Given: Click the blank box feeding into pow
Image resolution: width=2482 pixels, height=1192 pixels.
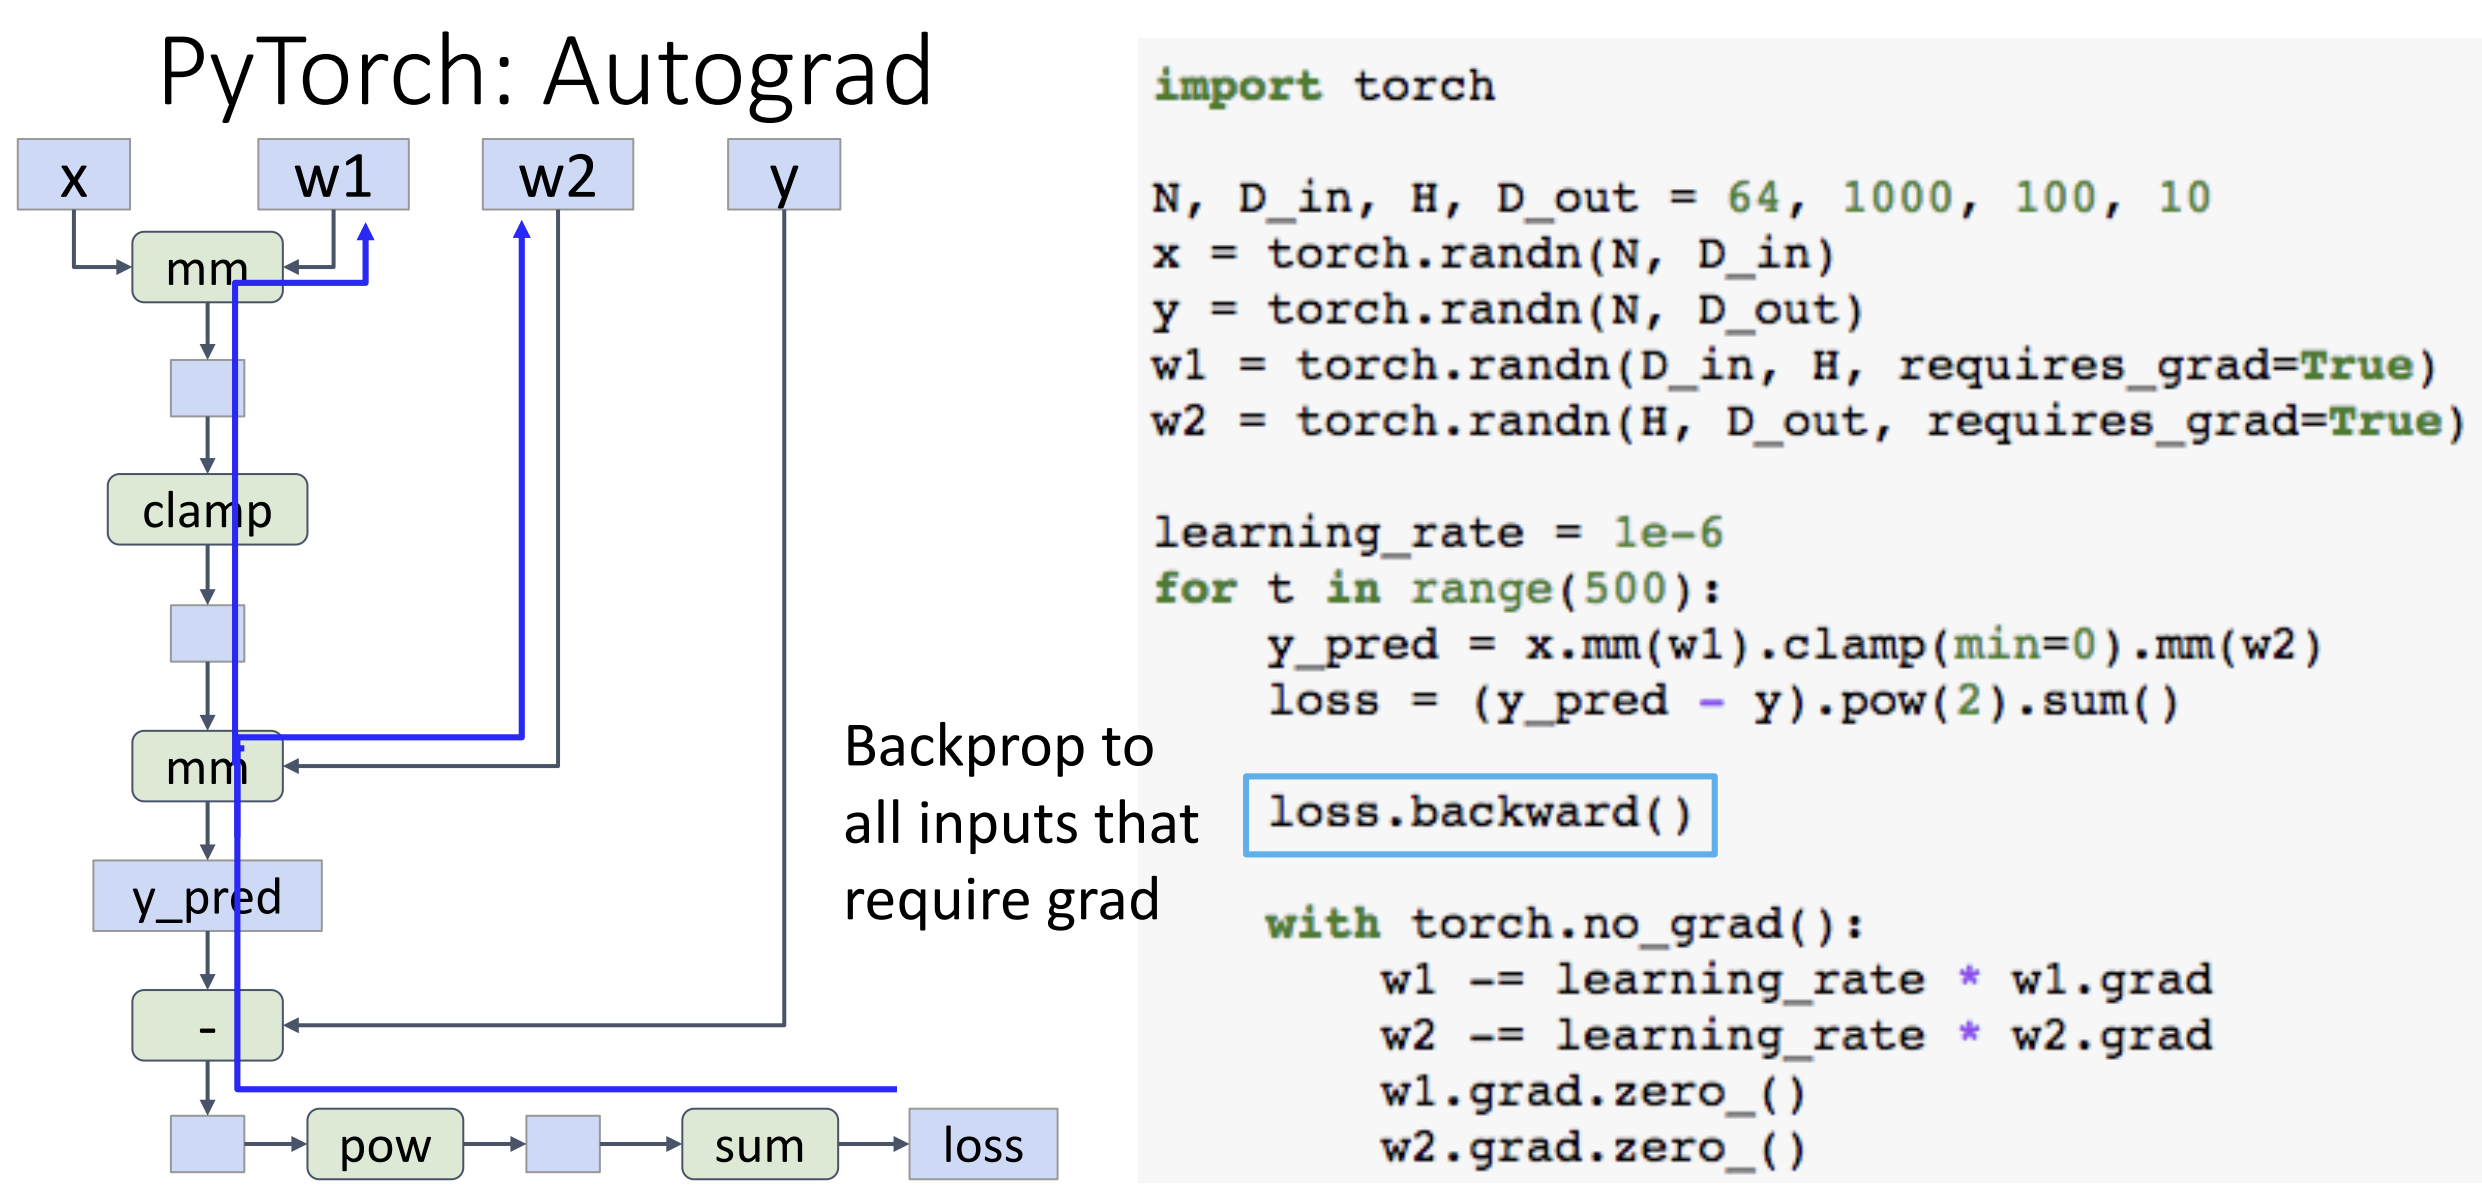Looking at the screenshot, I should [207, 1144].
